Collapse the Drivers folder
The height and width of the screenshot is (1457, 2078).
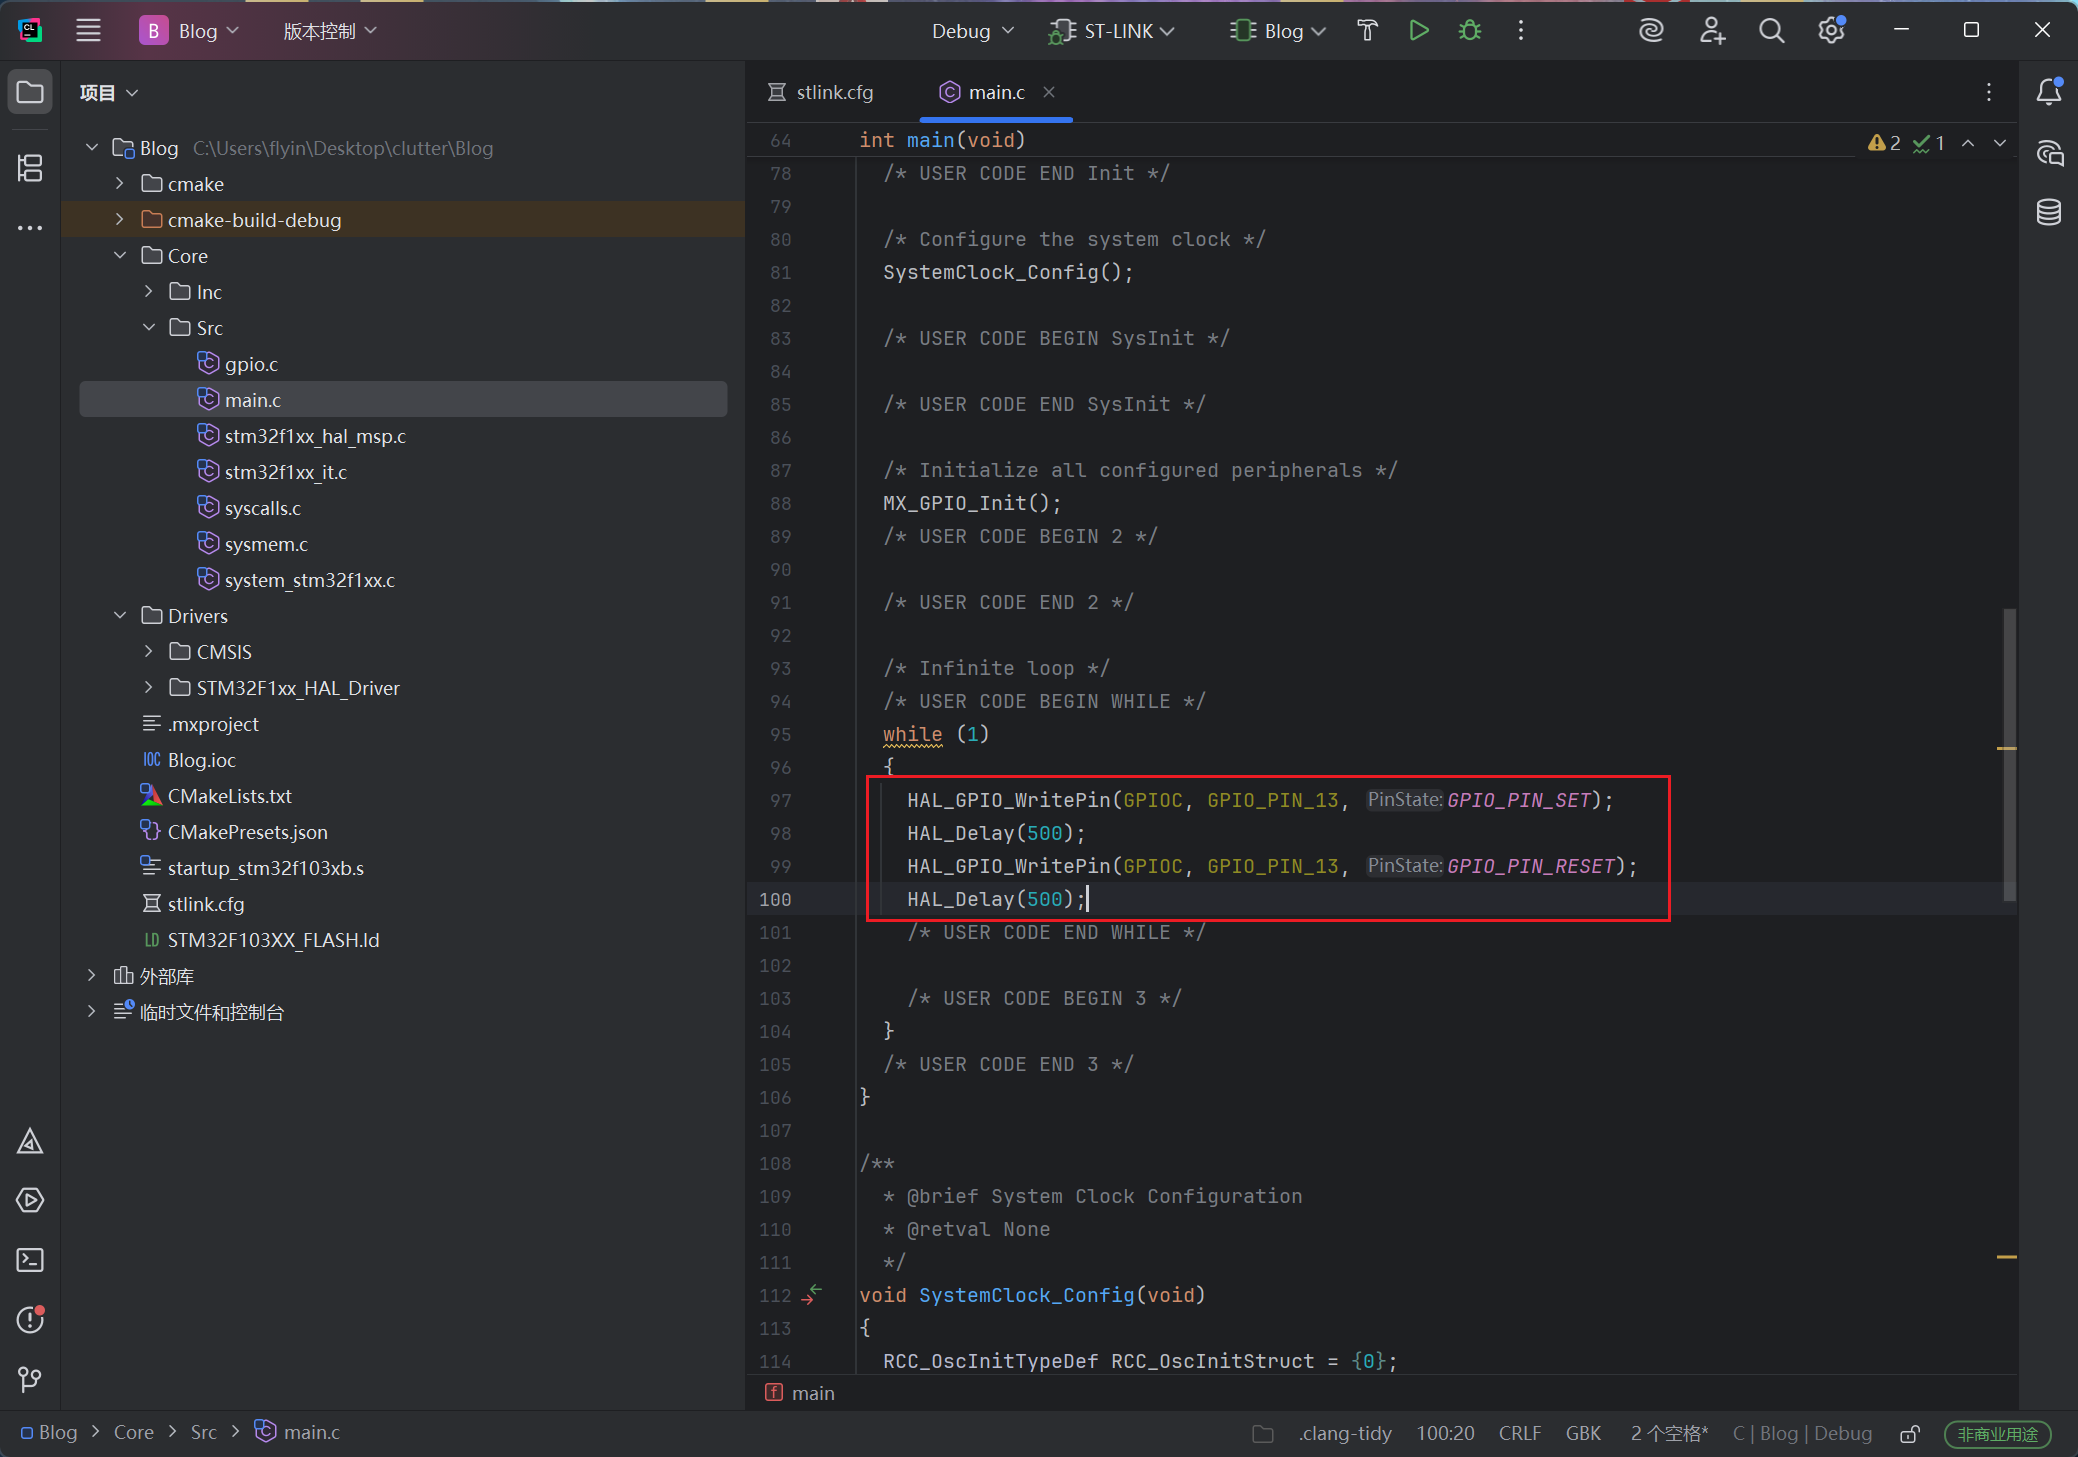point(120,616)
